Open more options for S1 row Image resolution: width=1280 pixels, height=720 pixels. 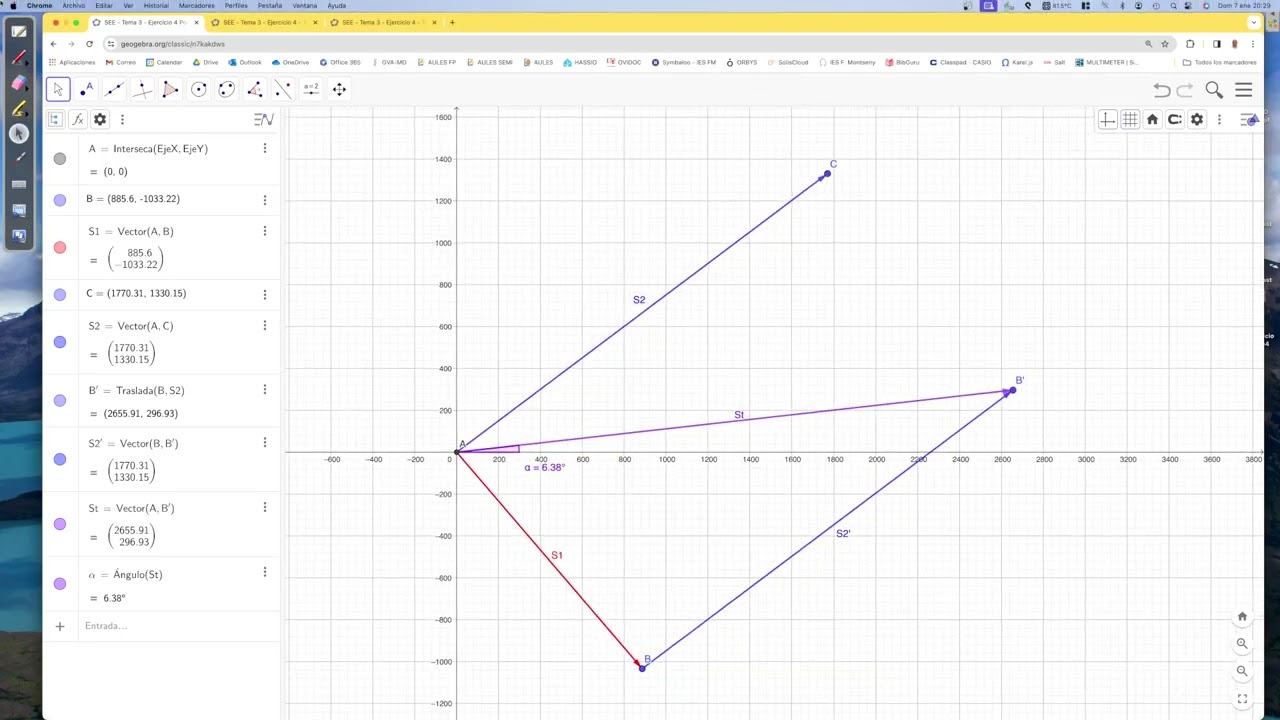coord(265,231)
